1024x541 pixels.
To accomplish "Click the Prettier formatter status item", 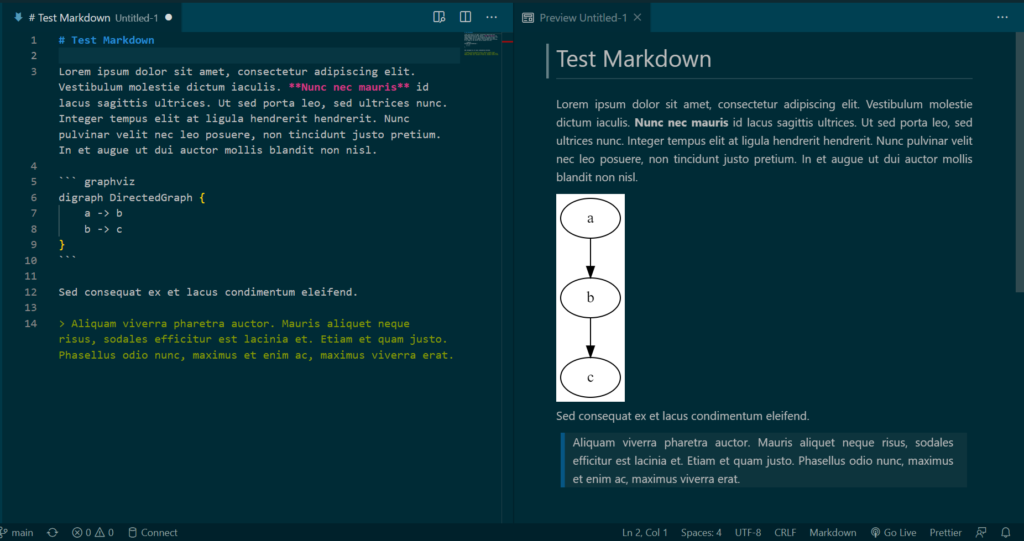I will 946,532.
